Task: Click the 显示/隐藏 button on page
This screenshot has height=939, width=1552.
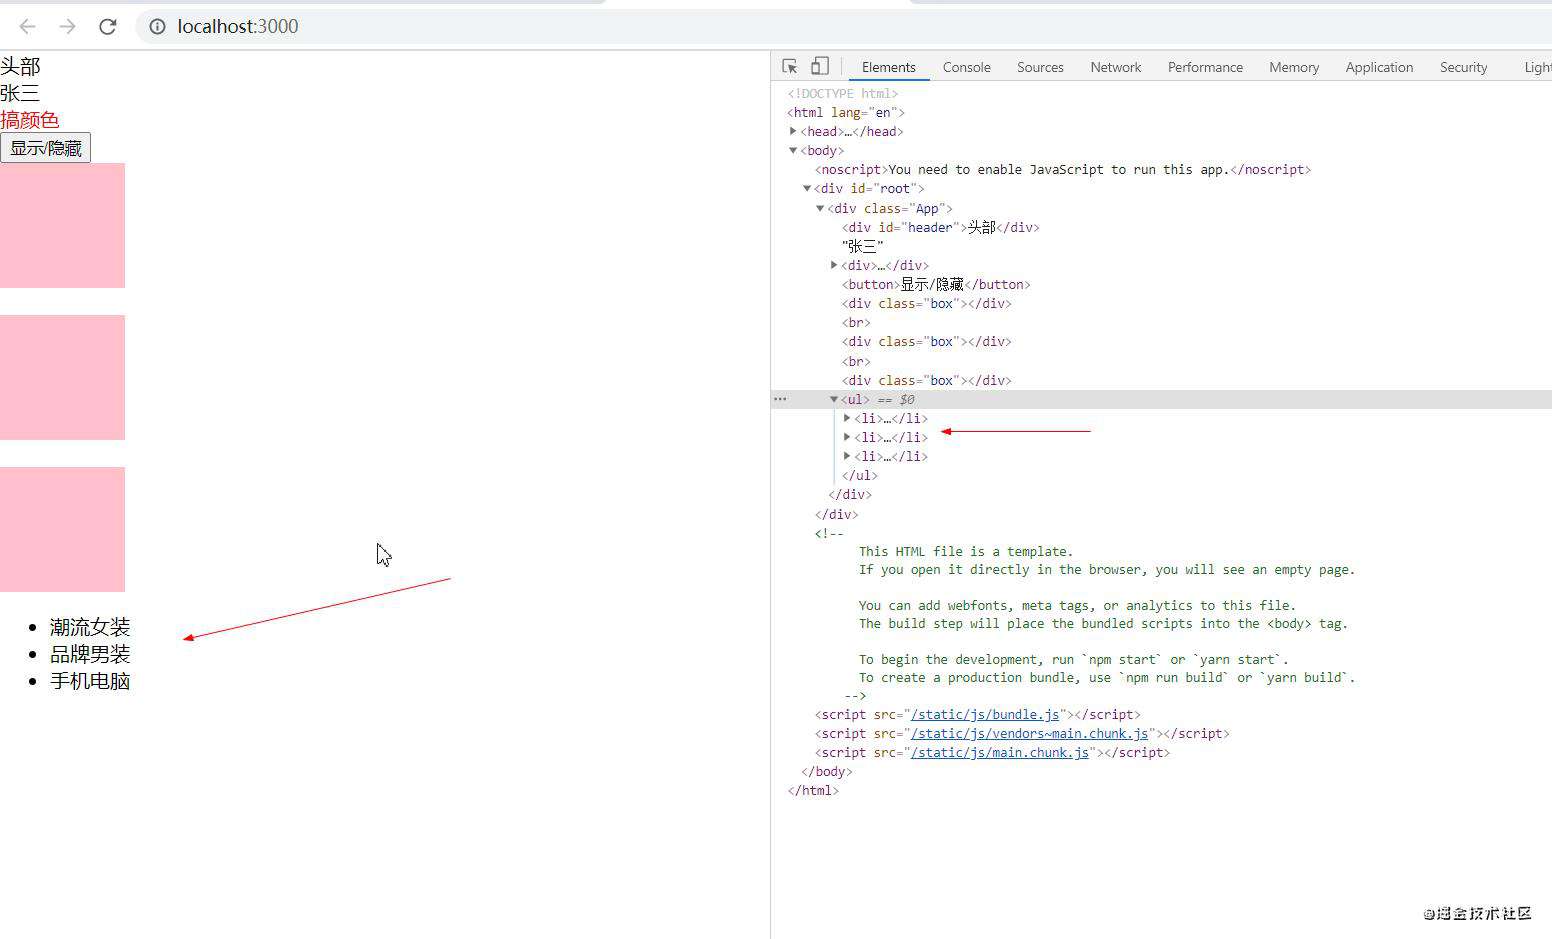Action: click(46, 148)
